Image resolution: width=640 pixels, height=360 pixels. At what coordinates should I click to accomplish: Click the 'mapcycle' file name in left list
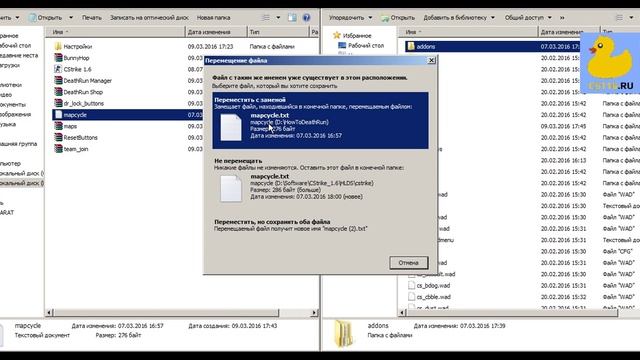75,115
